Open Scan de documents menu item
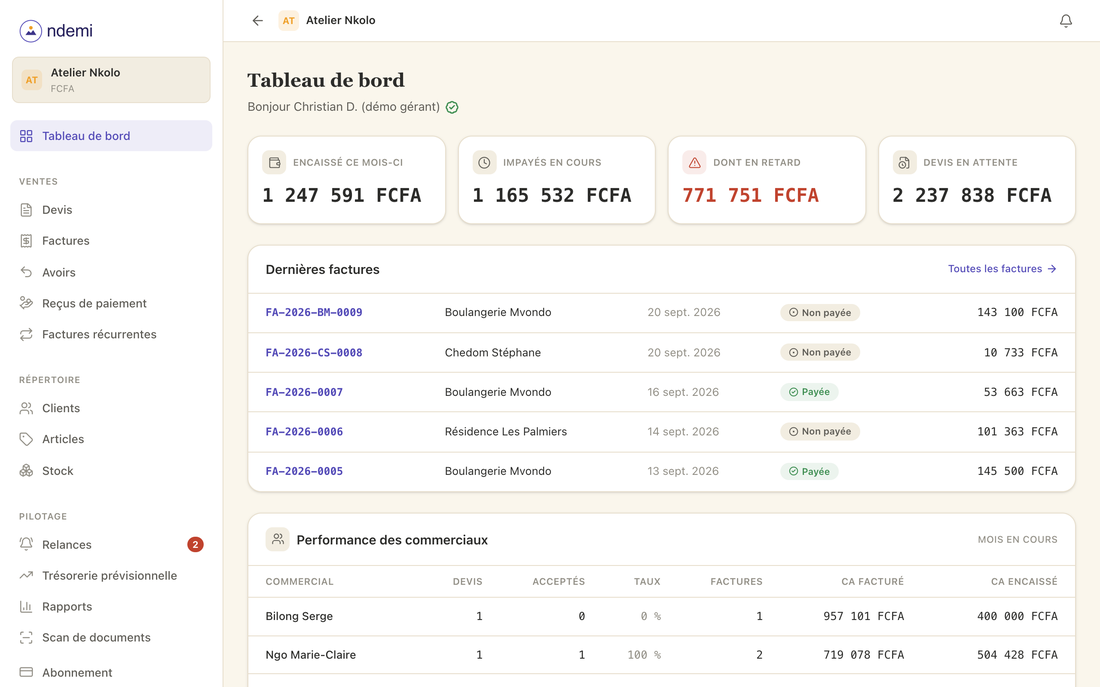 click(x=111, y=637)
